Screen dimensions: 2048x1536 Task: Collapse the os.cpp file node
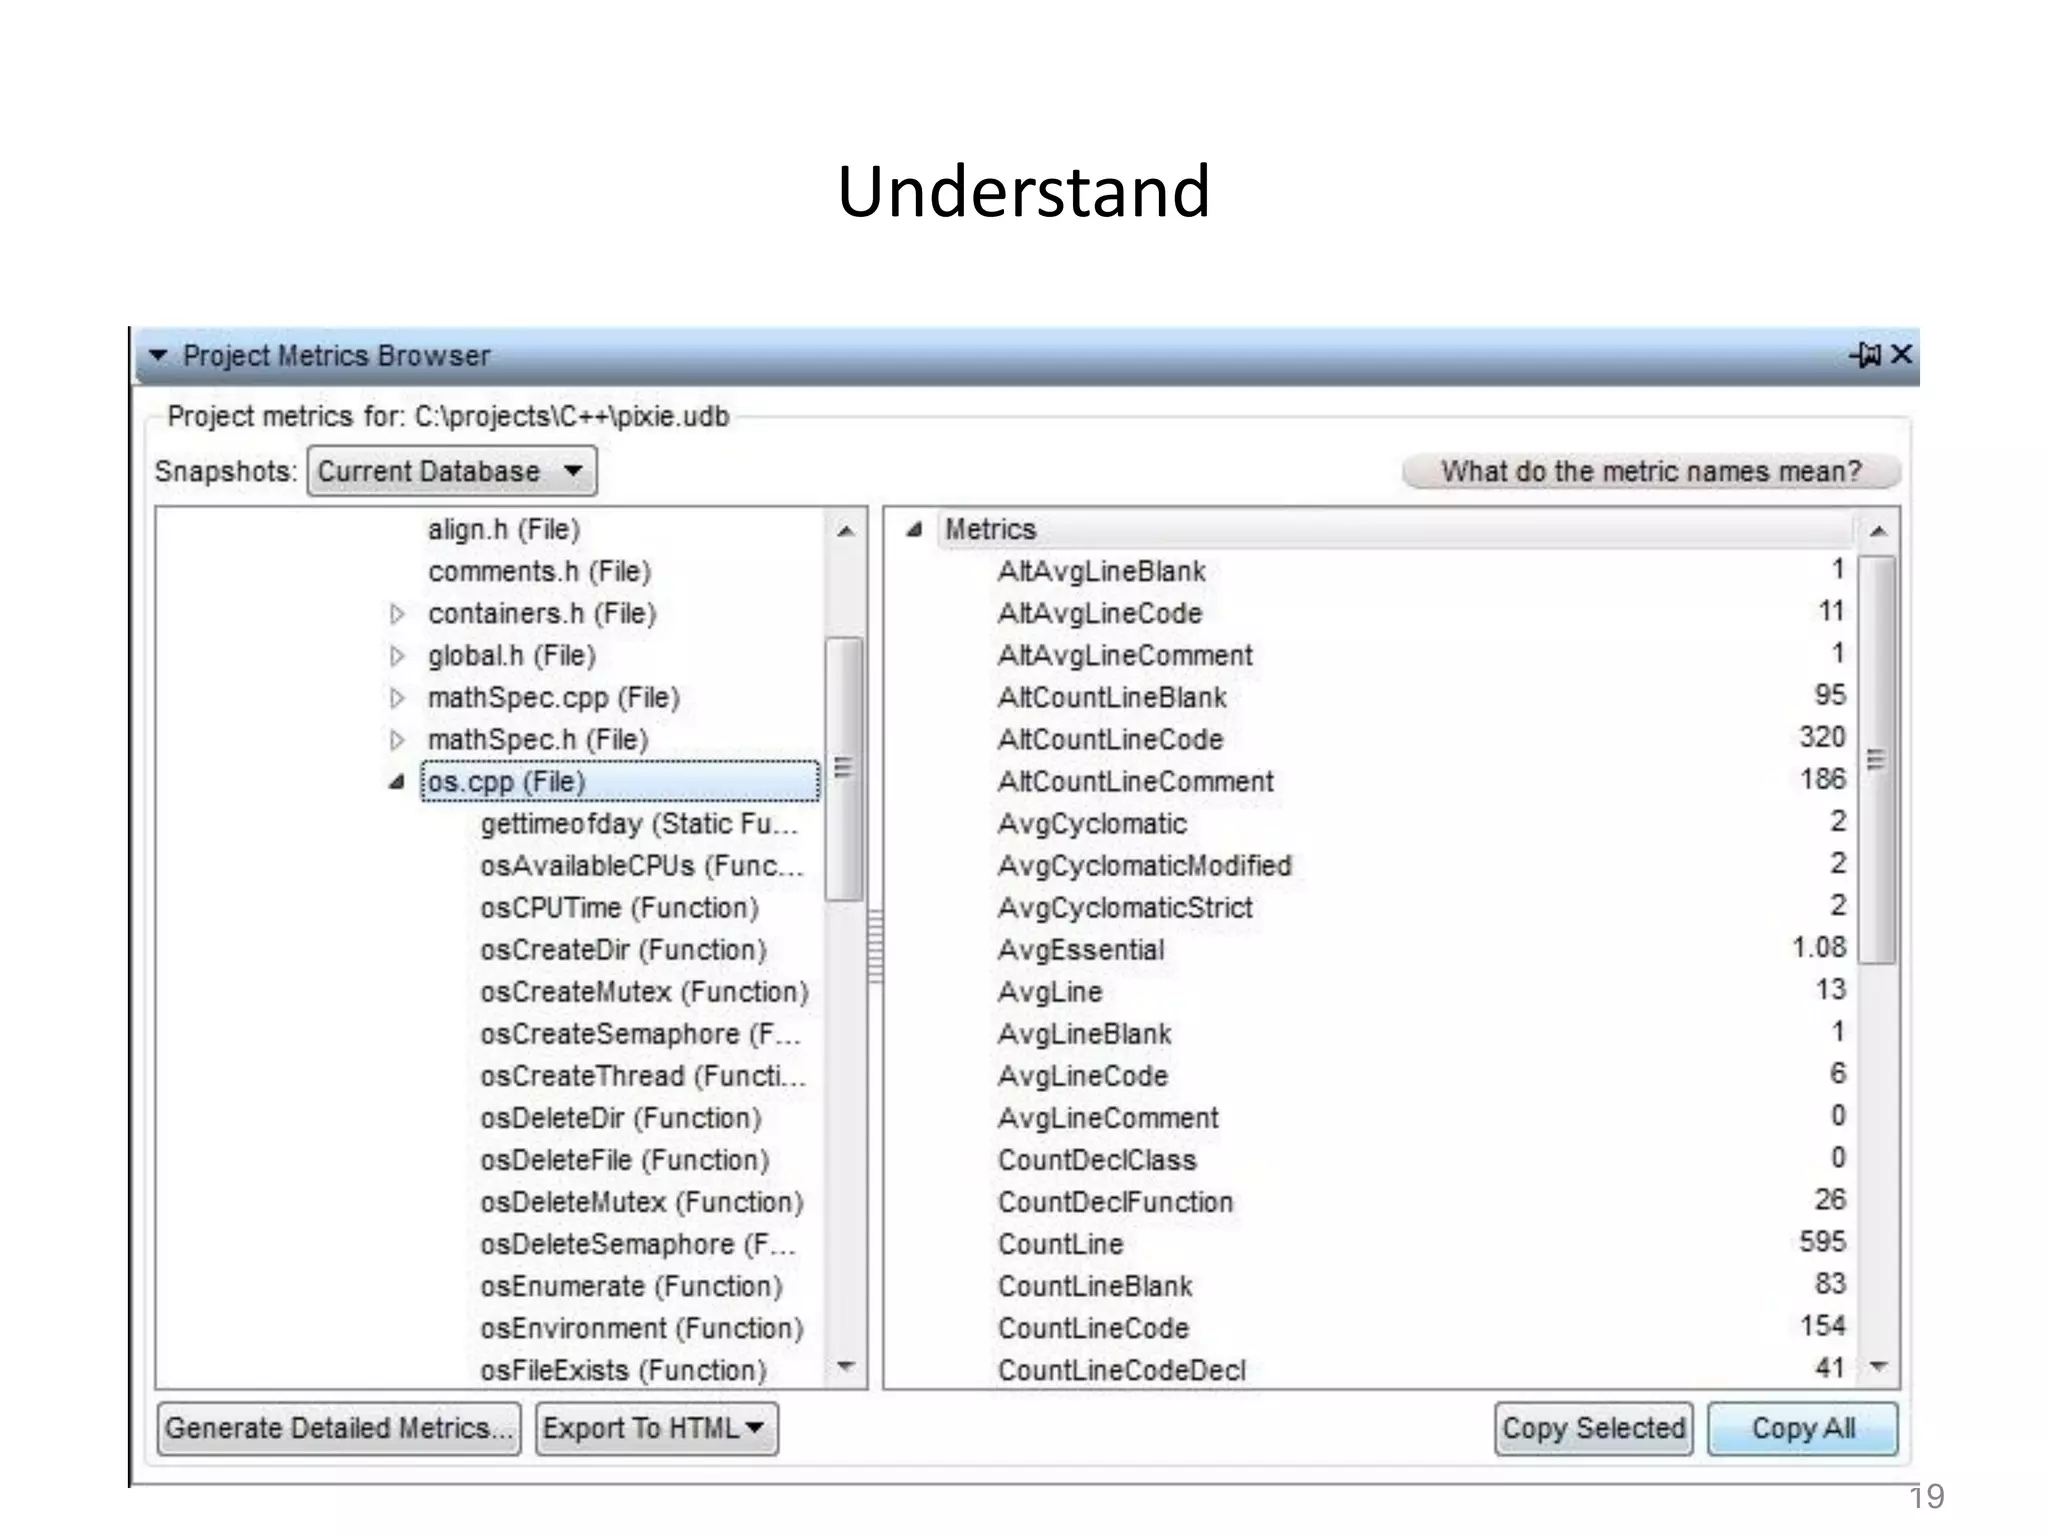(x=397, y=782)
